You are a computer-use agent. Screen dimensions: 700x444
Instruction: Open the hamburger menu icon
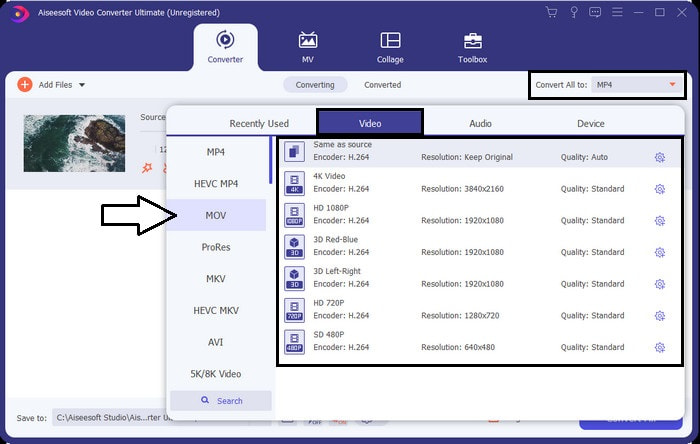(x=617, y=12)
